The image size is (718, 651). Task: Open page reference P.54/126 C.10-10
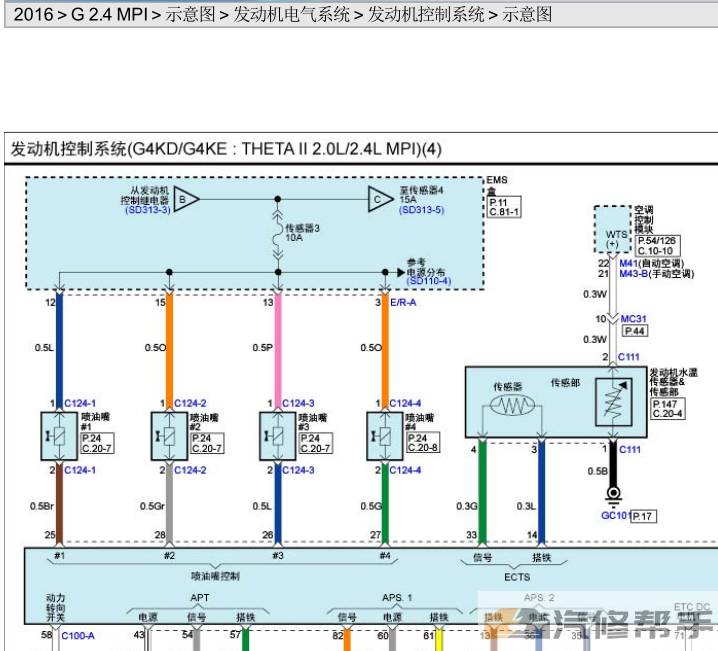coord(657,246)
